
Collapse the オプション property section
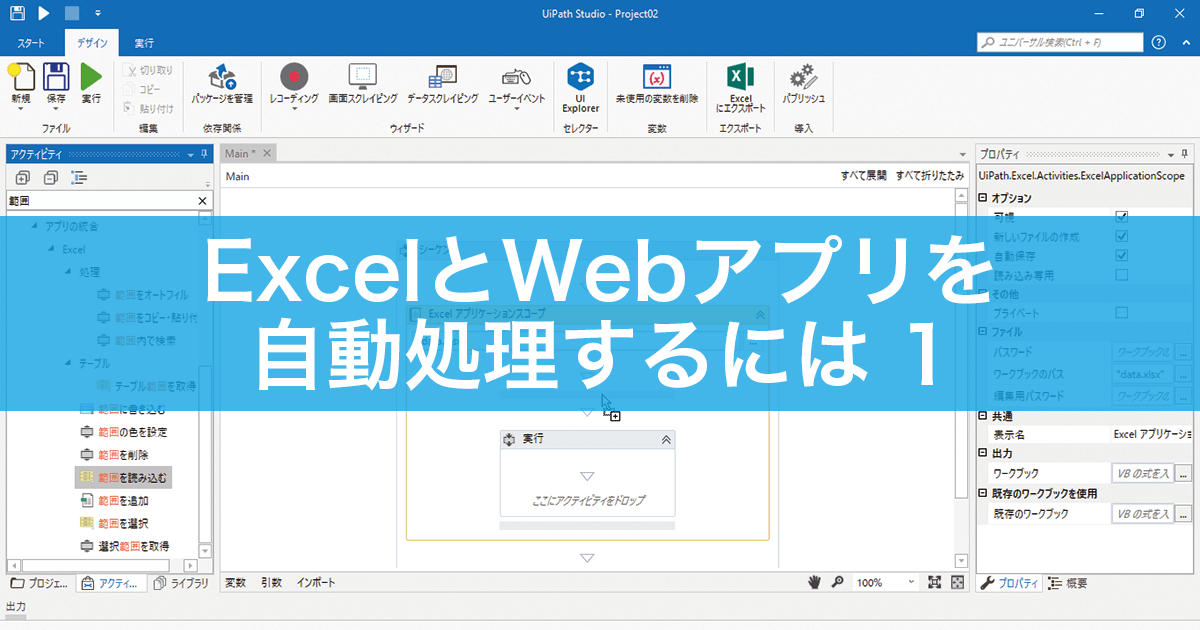[983, 198]
